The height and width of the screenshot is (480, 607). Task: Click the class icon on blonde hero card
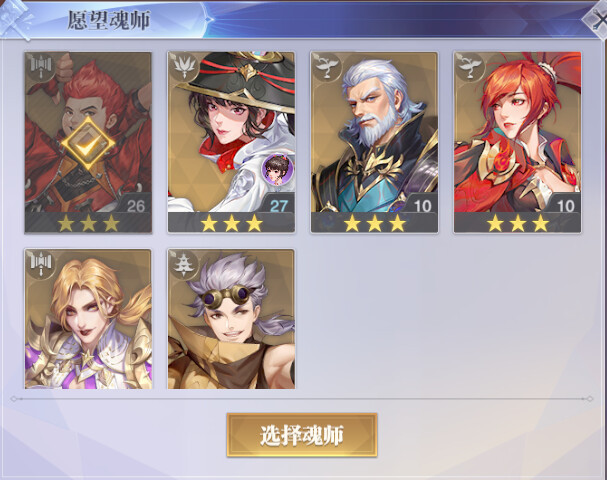click(40, 264)
